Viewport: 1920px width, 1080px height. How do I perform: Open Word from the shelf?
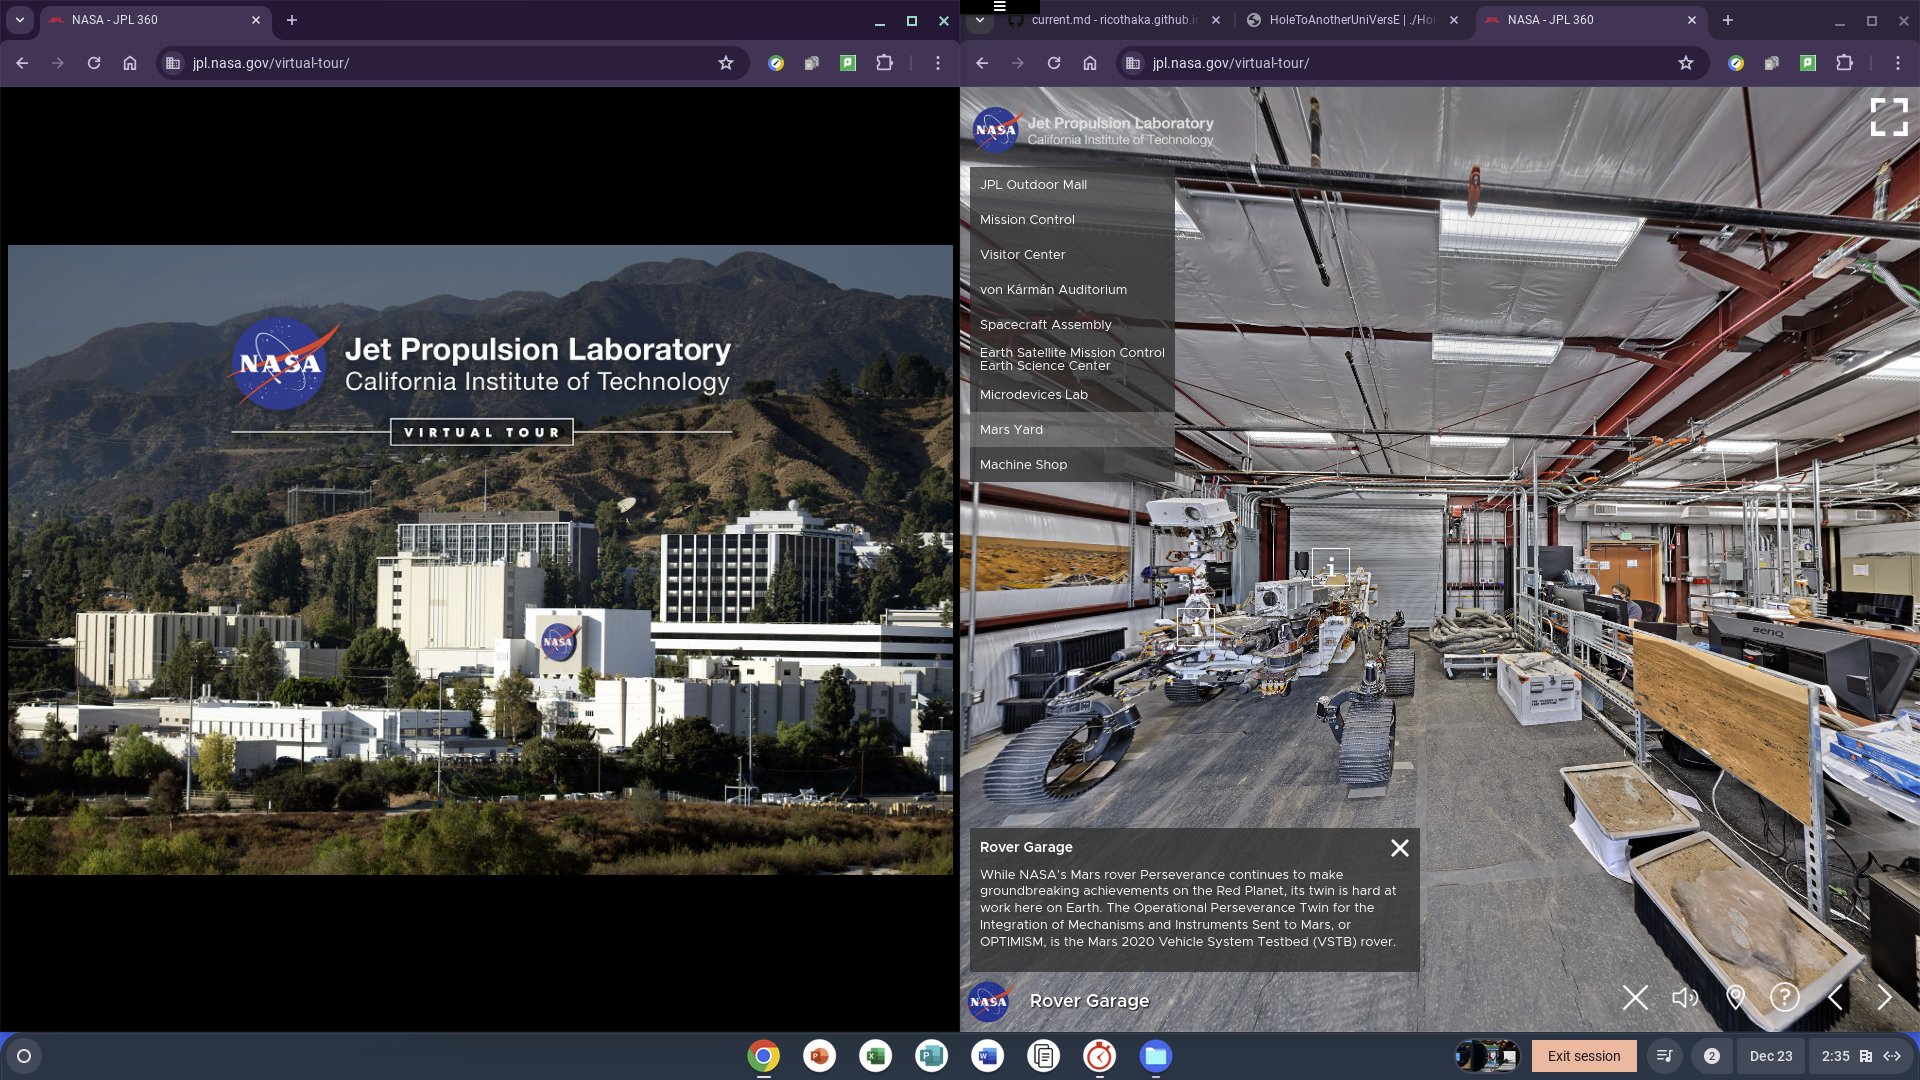coord(987,1056)
